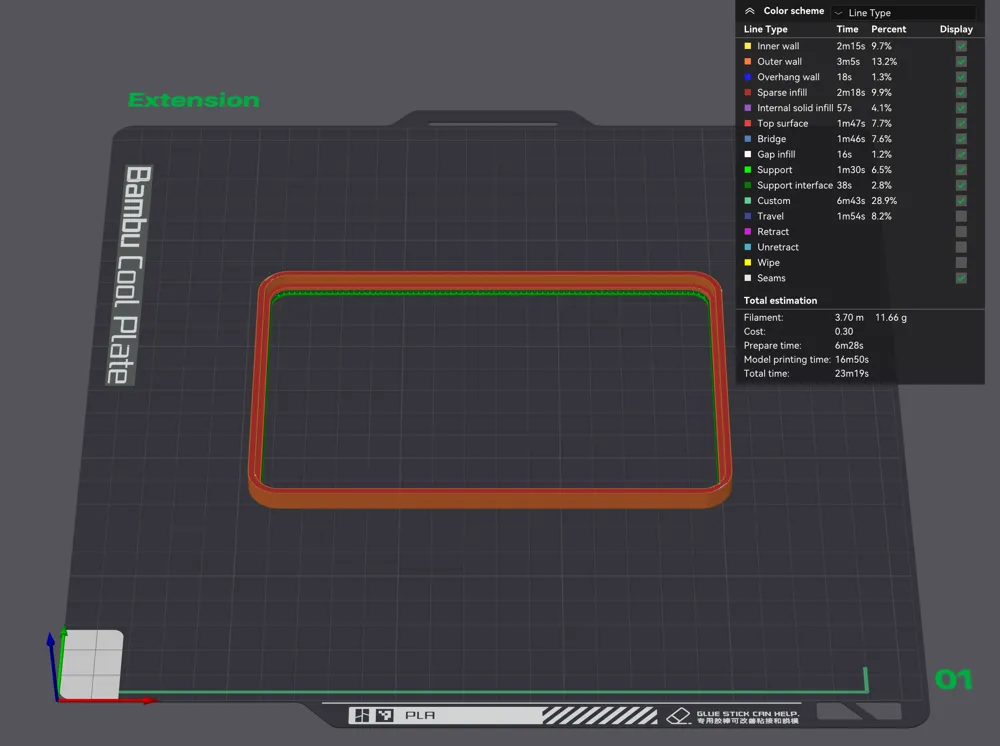
Task: Hide Support interface lines
Action: (x=961, y=185)
